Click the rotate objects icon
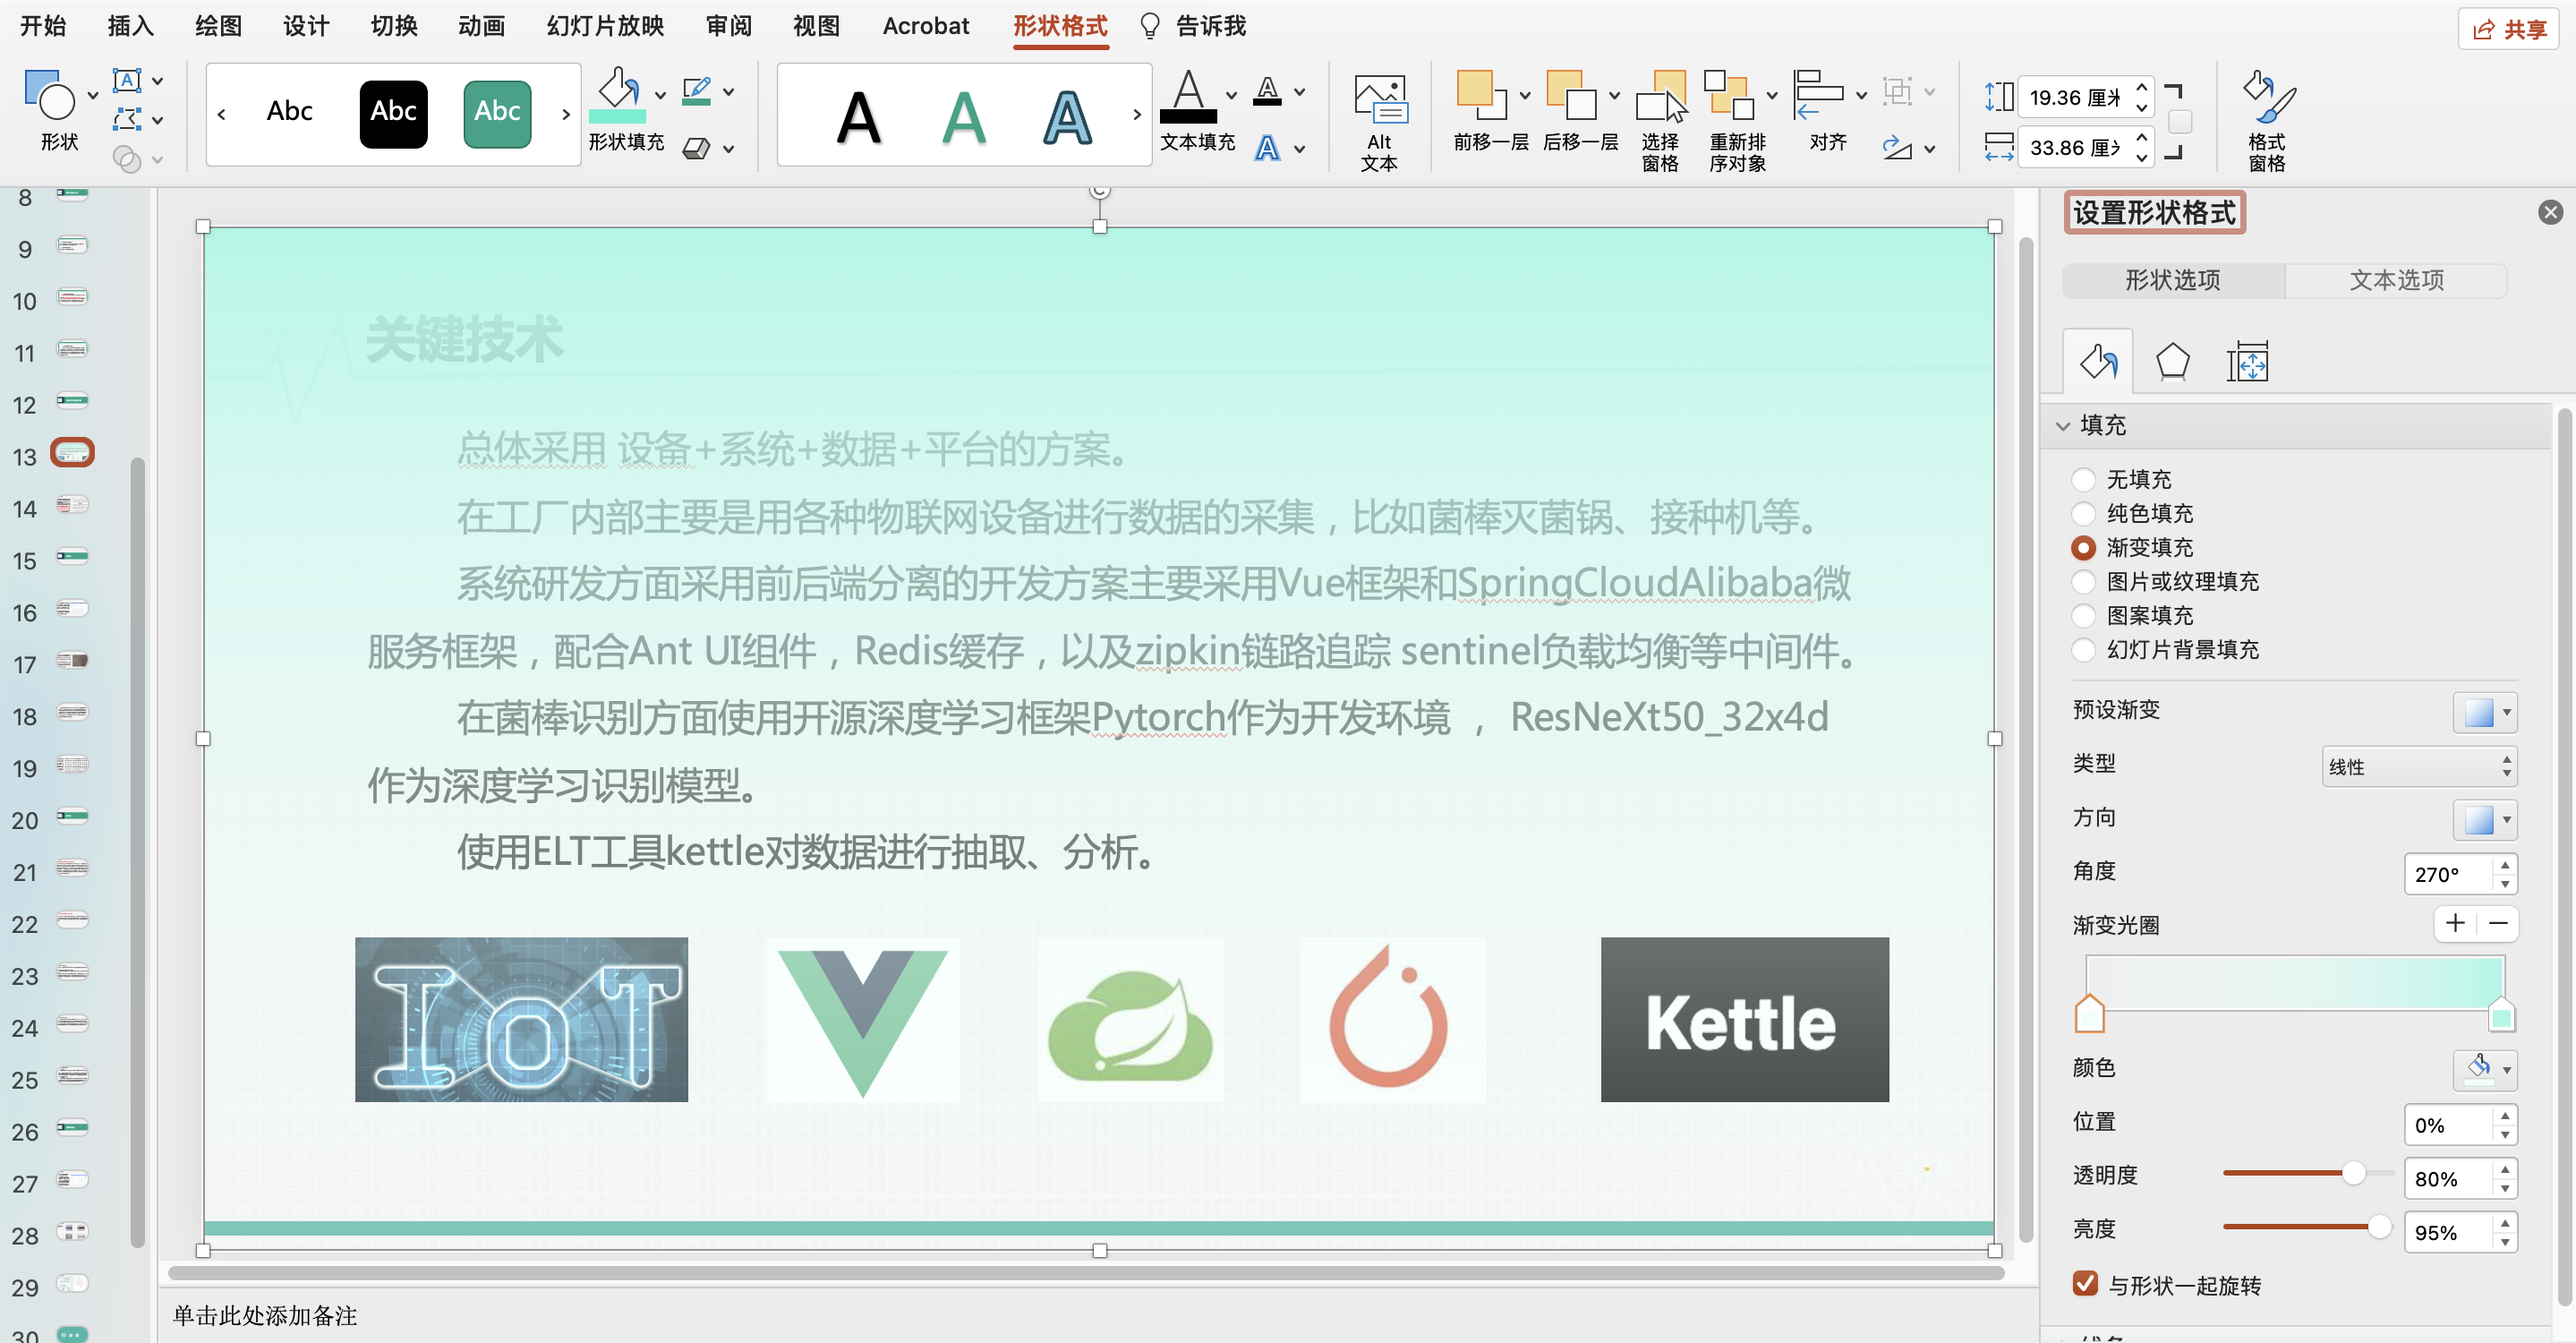 (x=1897, y=148)
